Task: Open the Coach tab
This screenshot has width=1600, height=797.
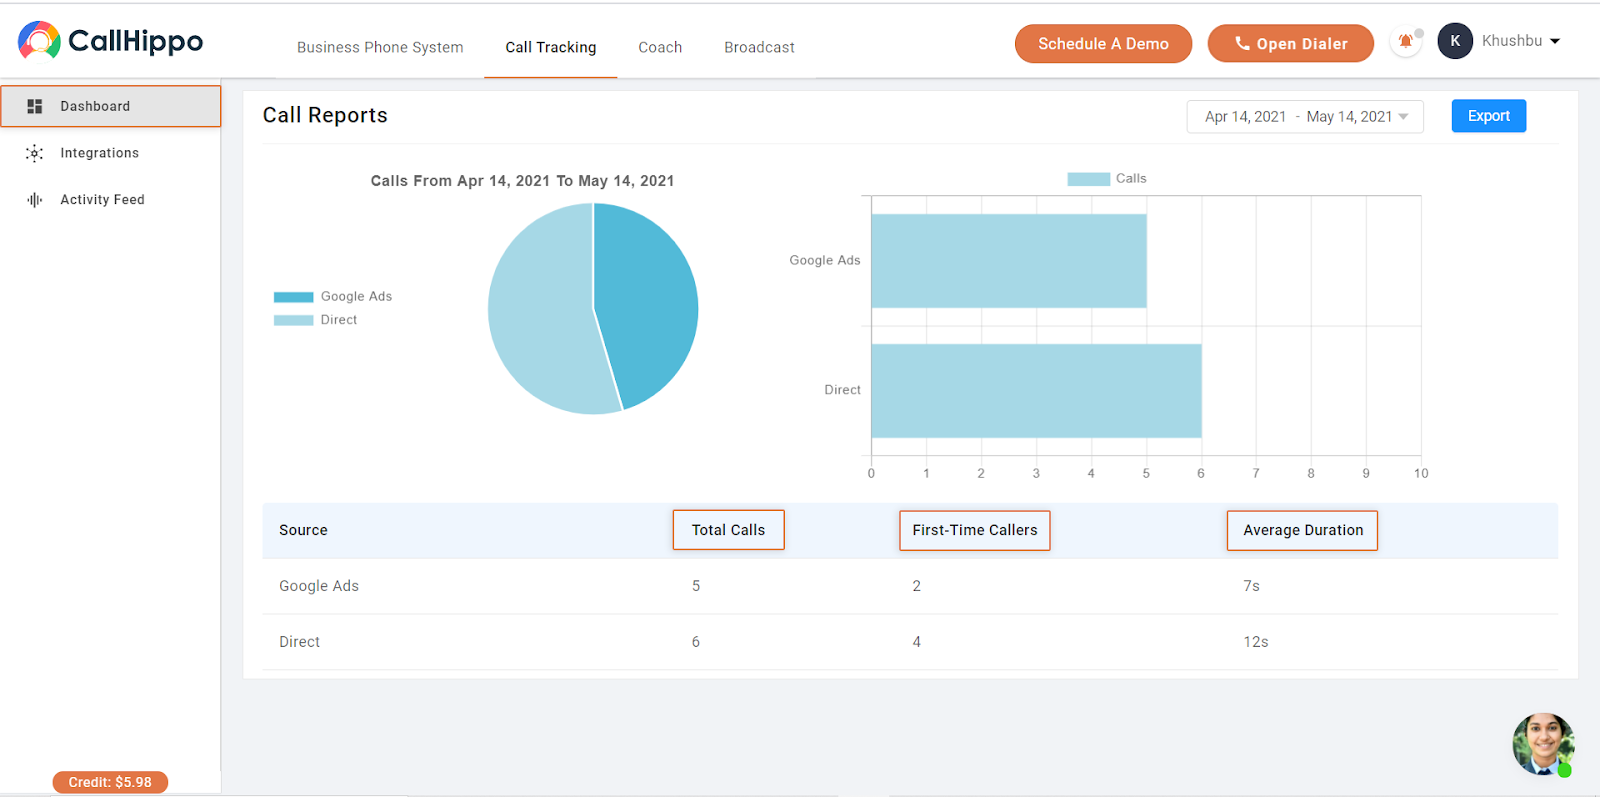Action: point(660,47)
